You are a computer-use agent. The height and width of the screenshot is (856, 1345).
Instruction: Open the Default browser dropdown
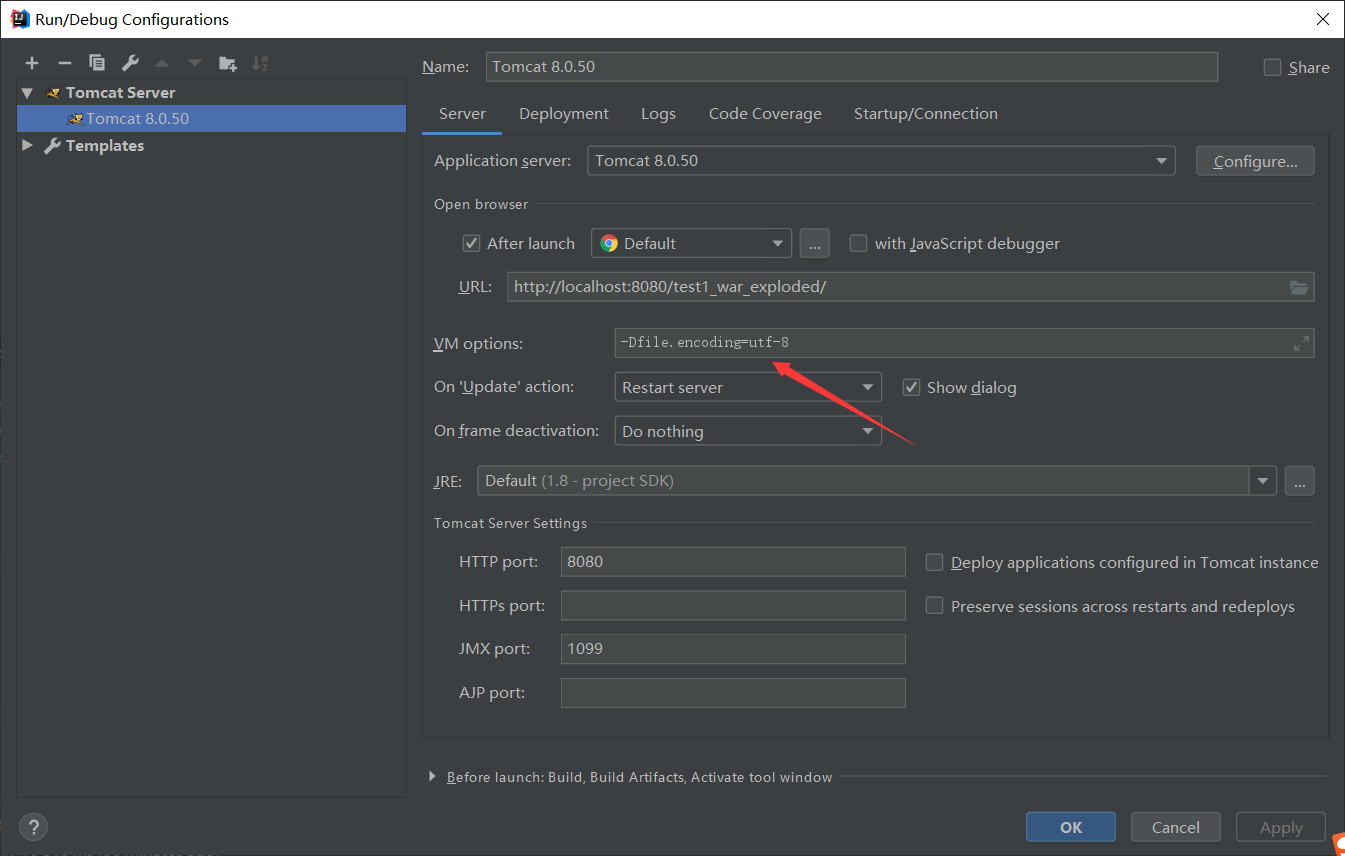tap(691, 243)
